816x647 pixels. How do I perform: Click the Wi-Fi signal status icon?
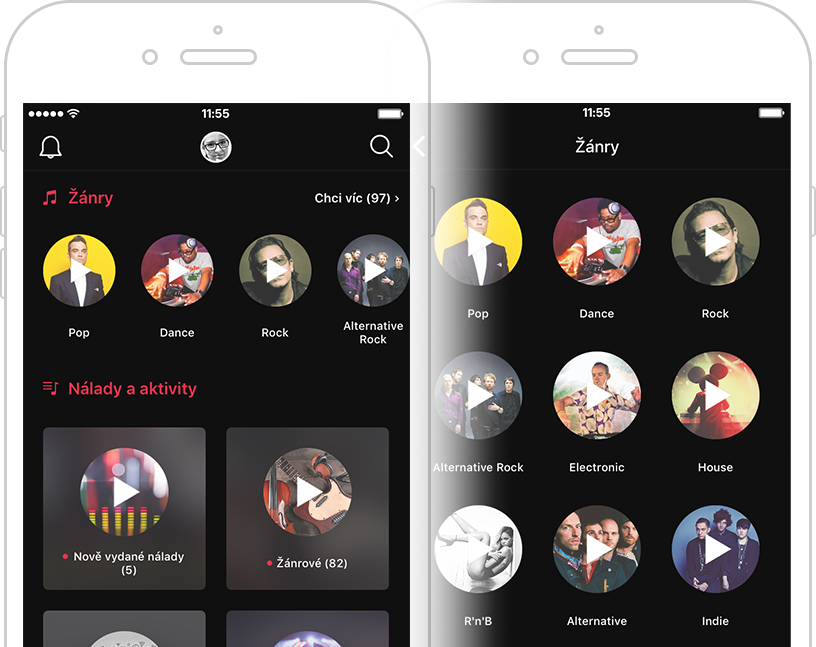(x=73, y=113)
